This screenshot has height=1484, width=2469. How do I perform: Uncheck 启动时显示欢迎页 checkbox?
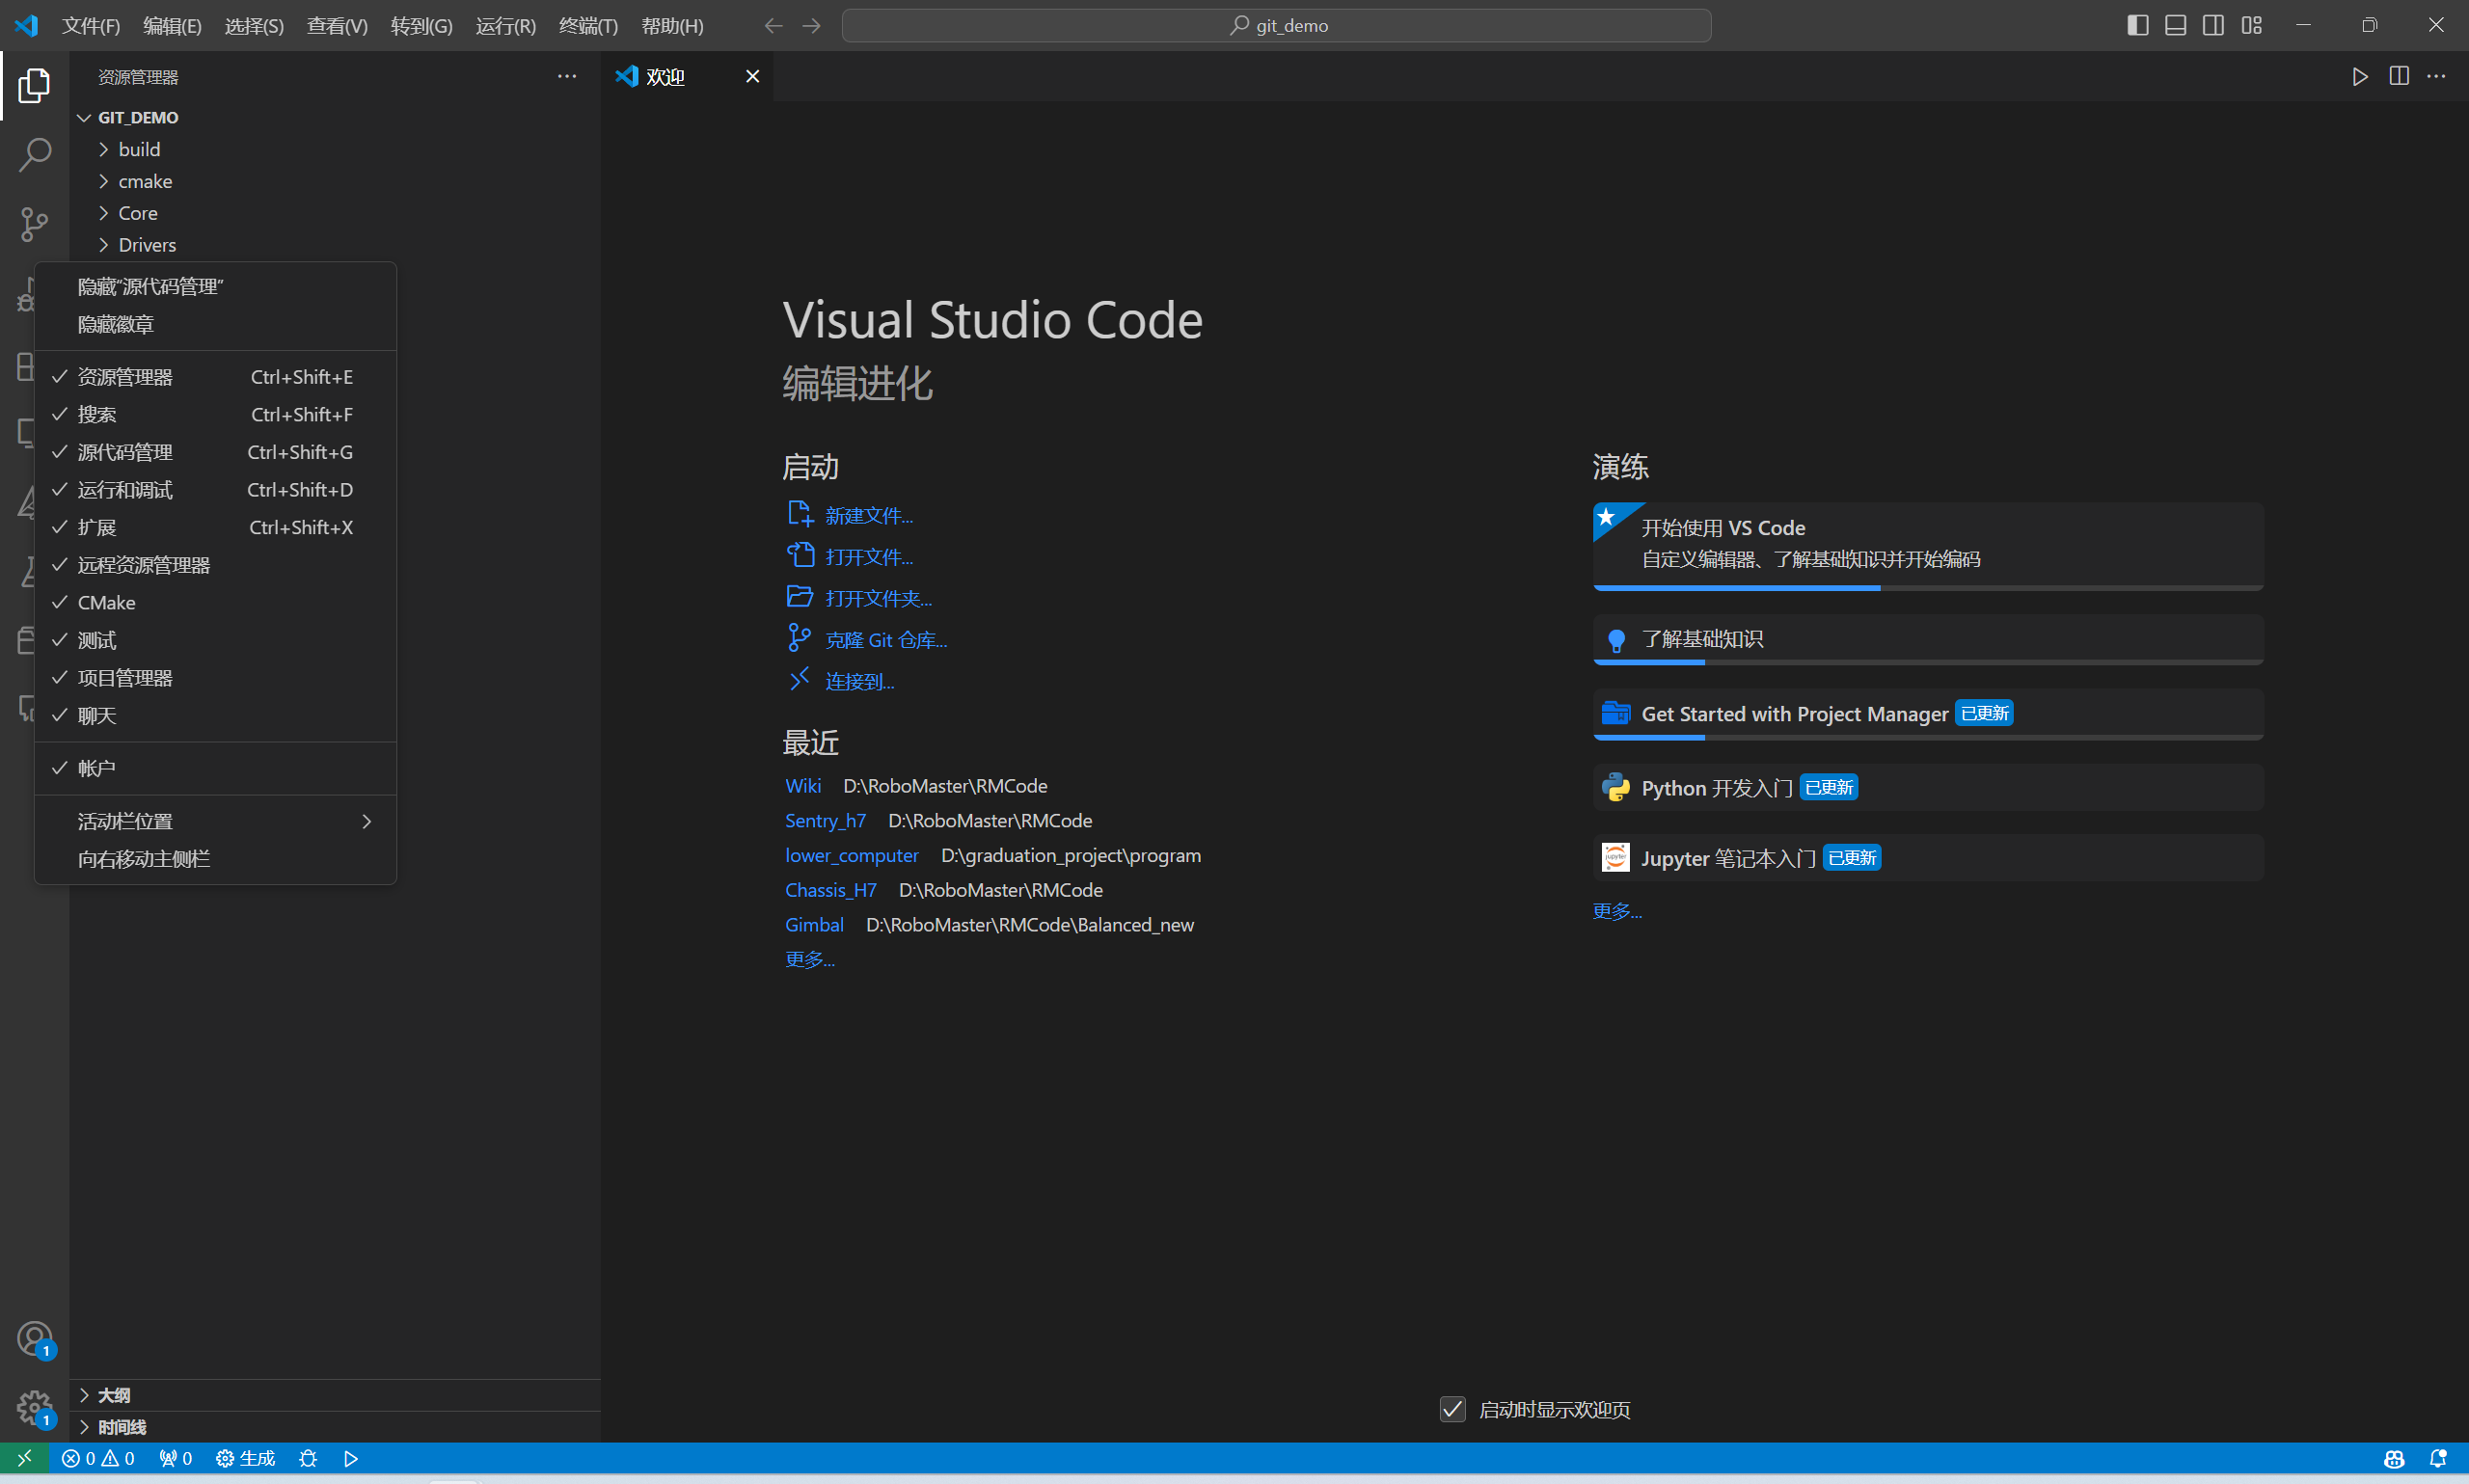click(x=1452, y=1409)
